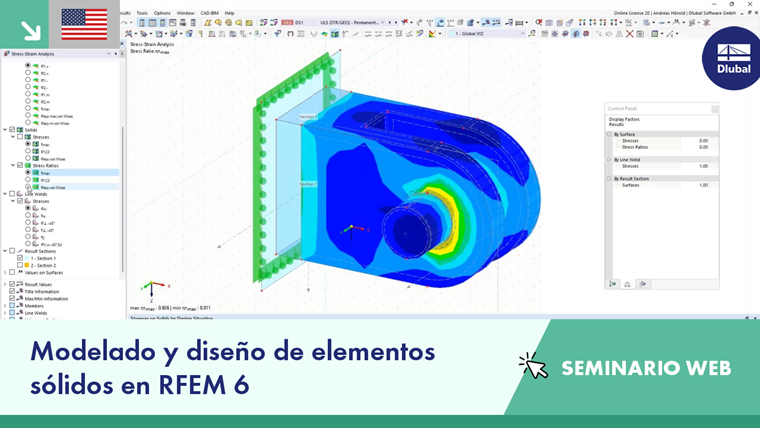
Task: Click the Values on Surfaces icon in the tree
Action: click(x=20, y=272)
